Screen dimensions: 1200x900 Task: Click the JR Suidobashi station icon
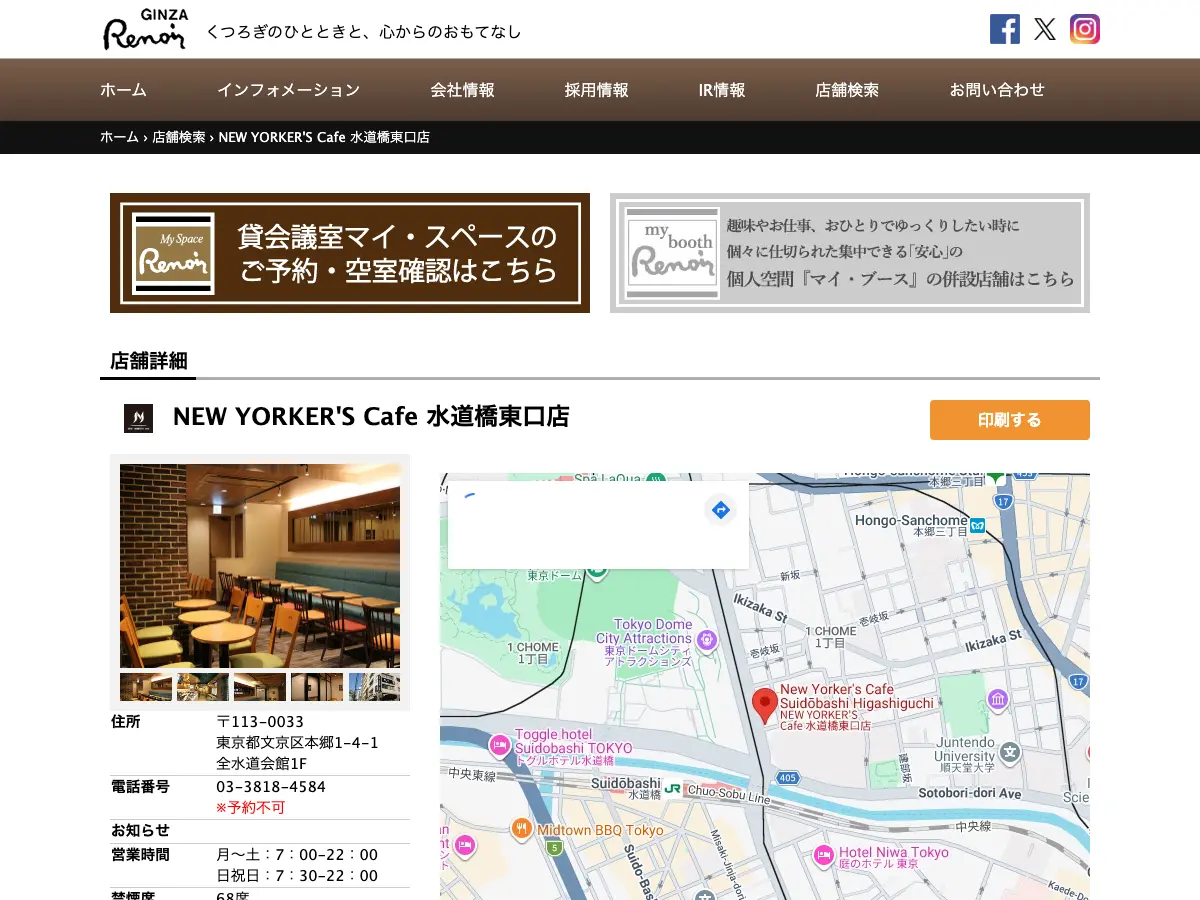[673, 788]
